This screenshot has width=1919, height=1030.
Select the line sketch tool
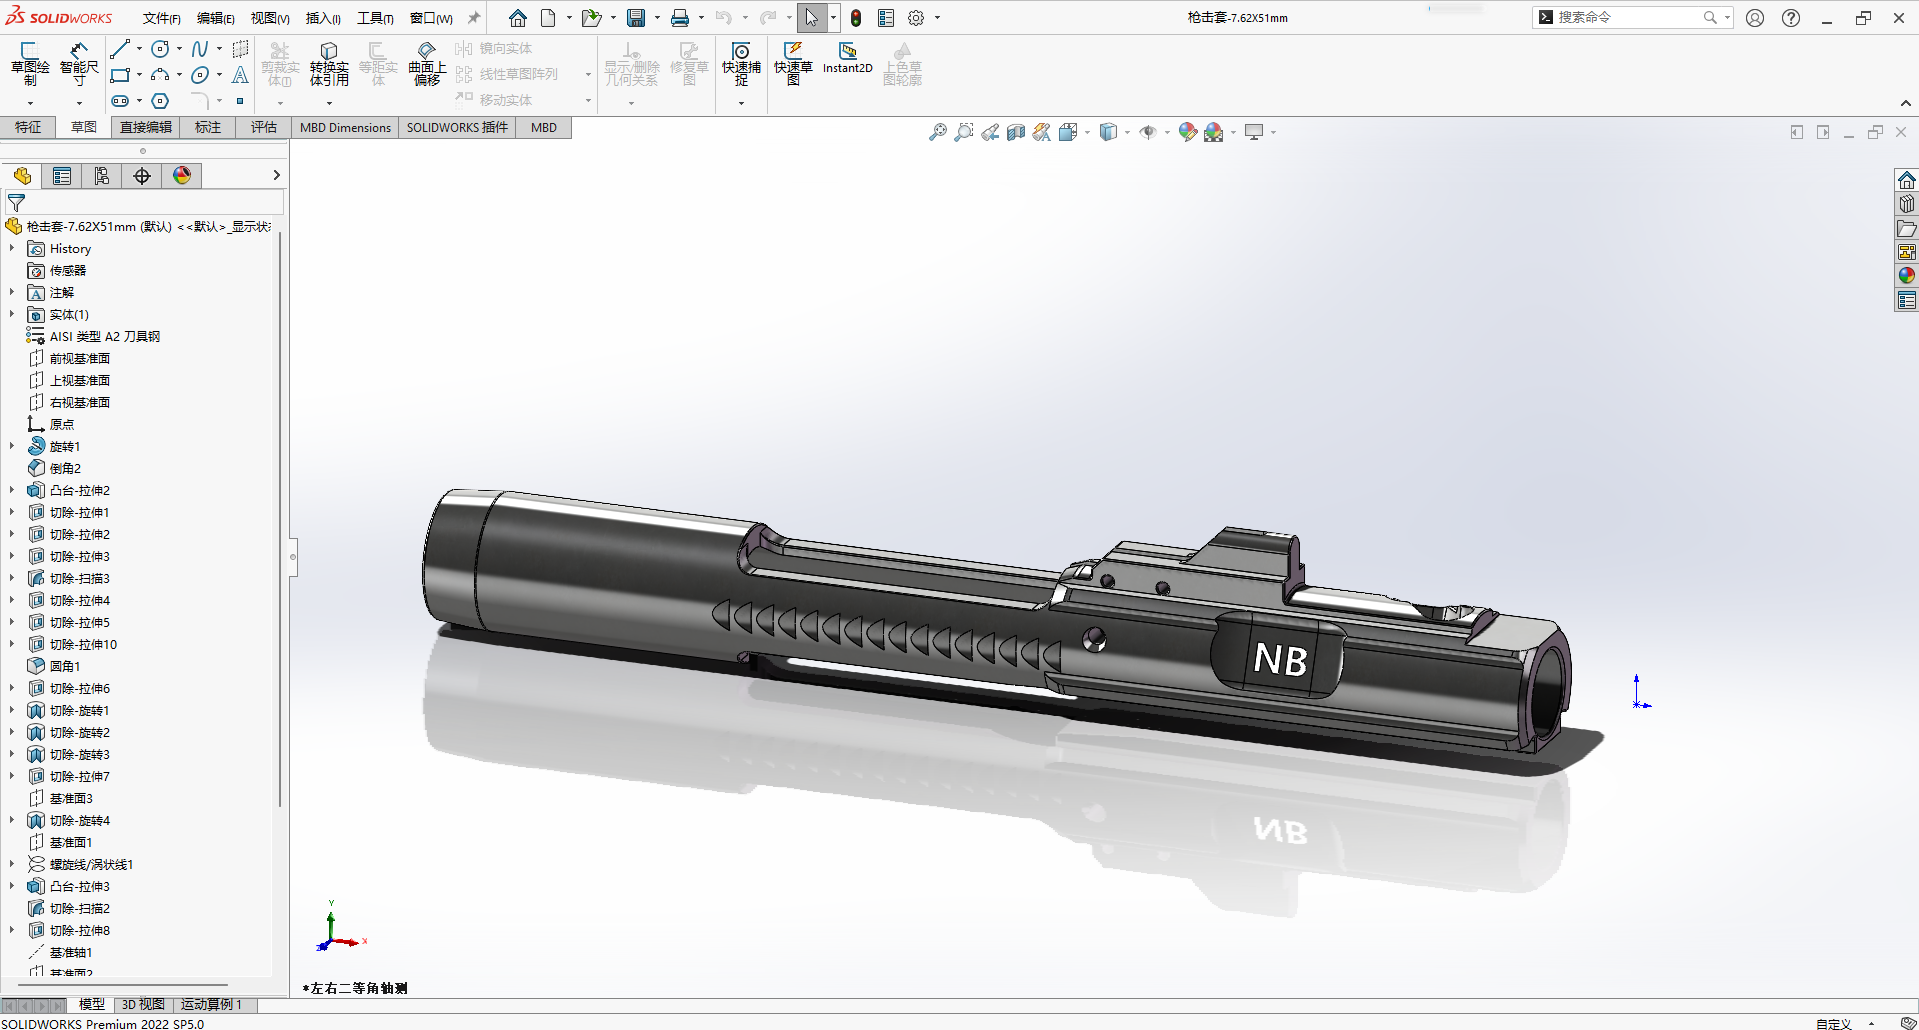point(120,49)
